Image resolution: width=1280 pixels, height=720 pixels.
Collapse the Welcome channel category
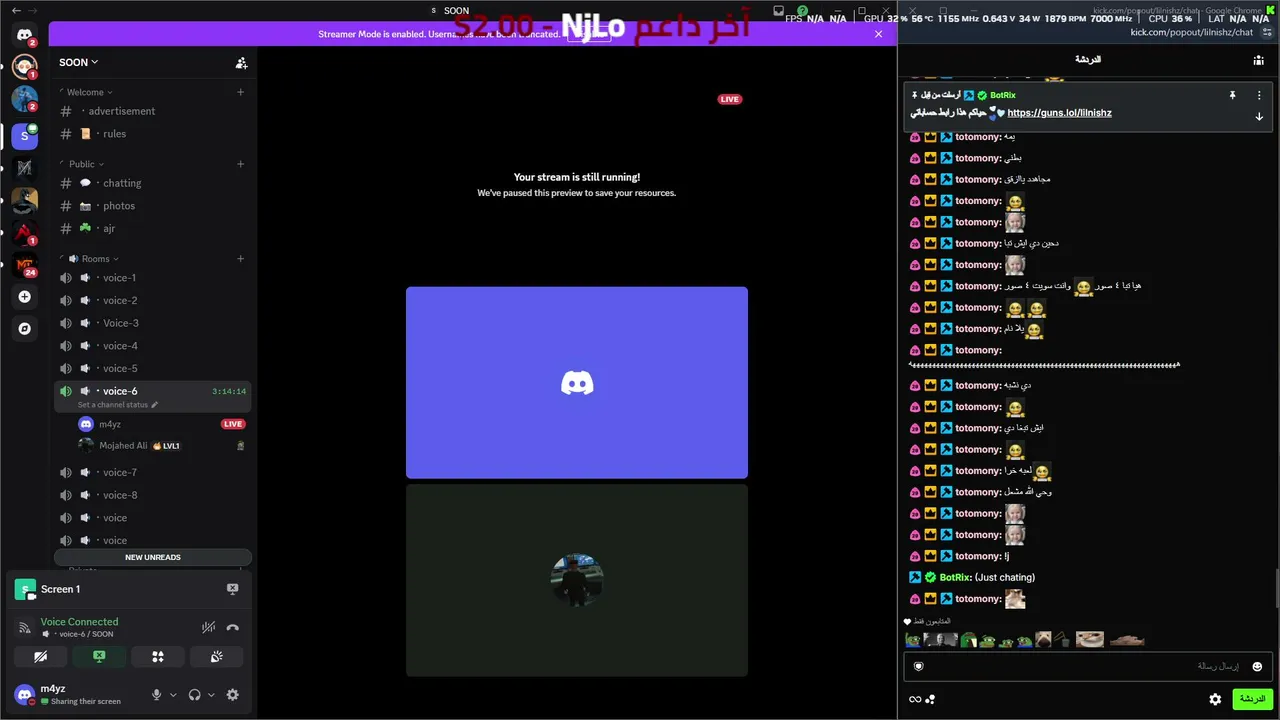coord(87,92)
